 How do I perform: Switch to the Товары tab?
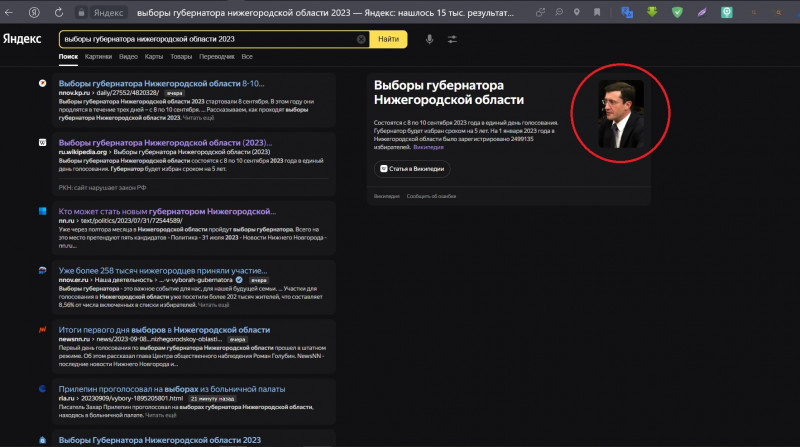(181, 57)
